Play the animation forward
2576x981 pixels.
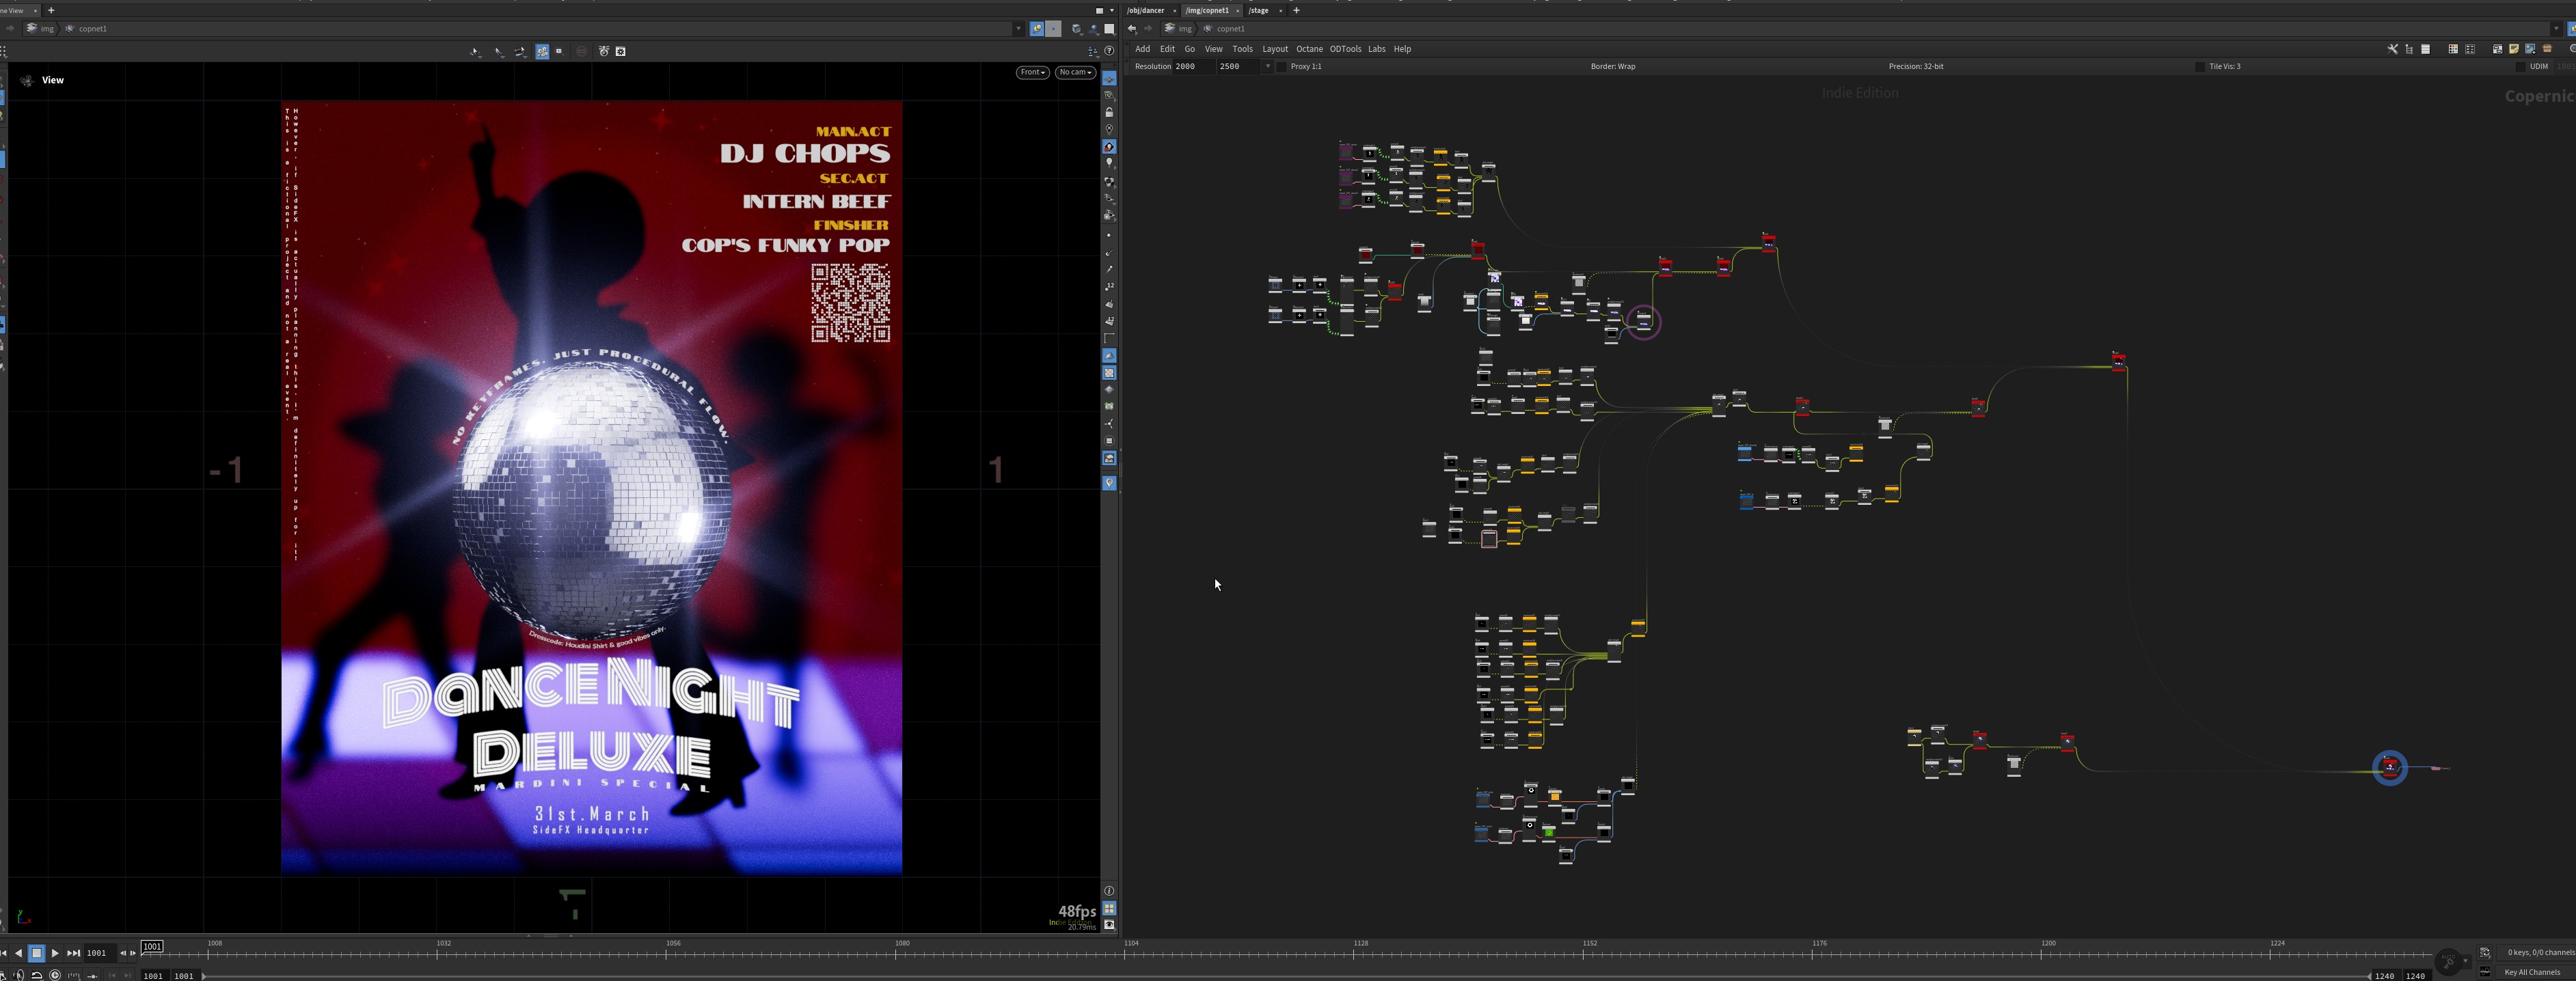[55, 953]
